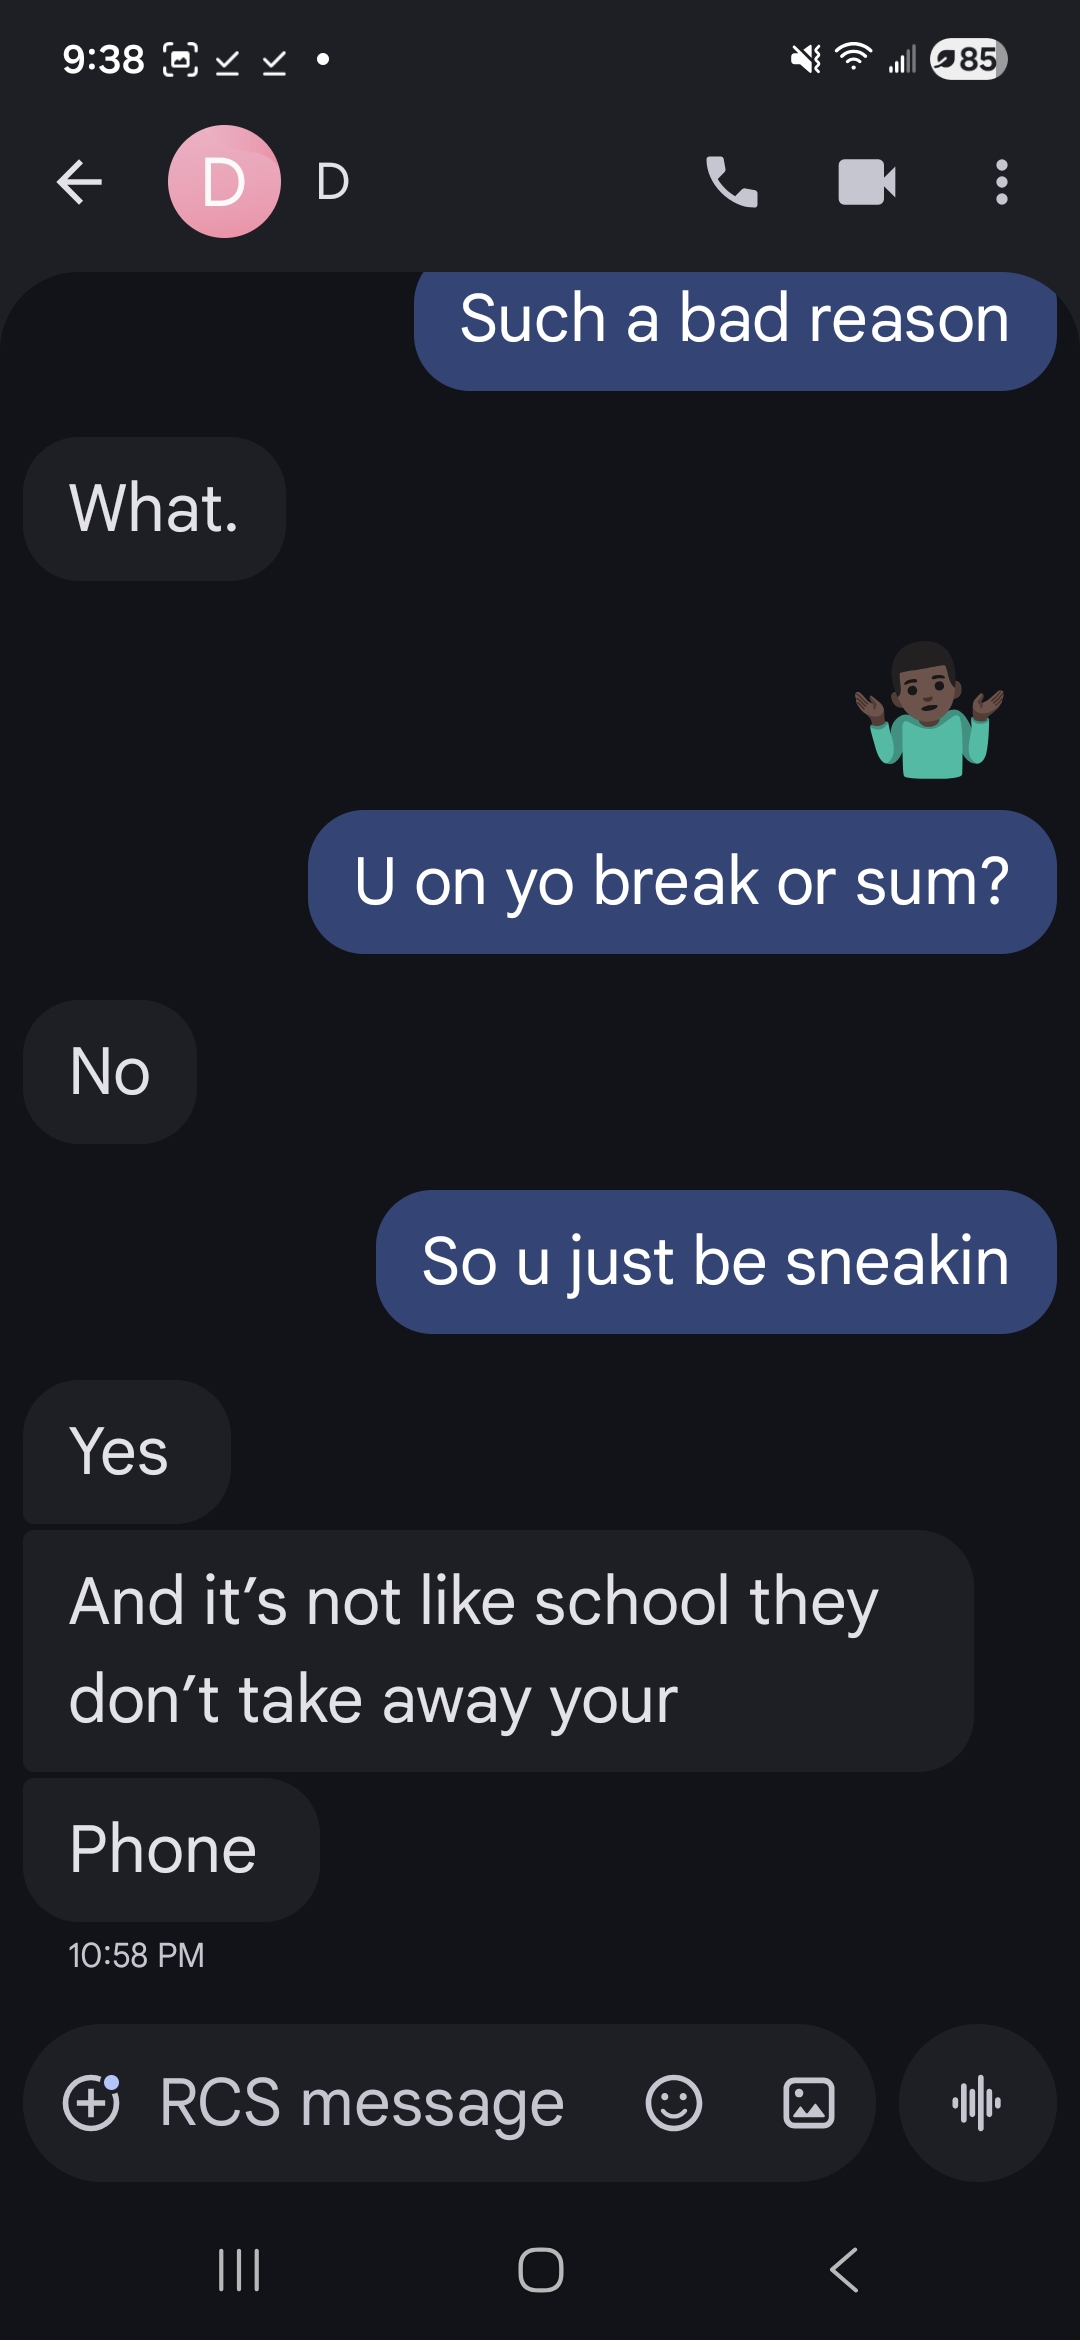
Task: Open the emoji picker in message bar
Action: click(x=673, y=2103)
